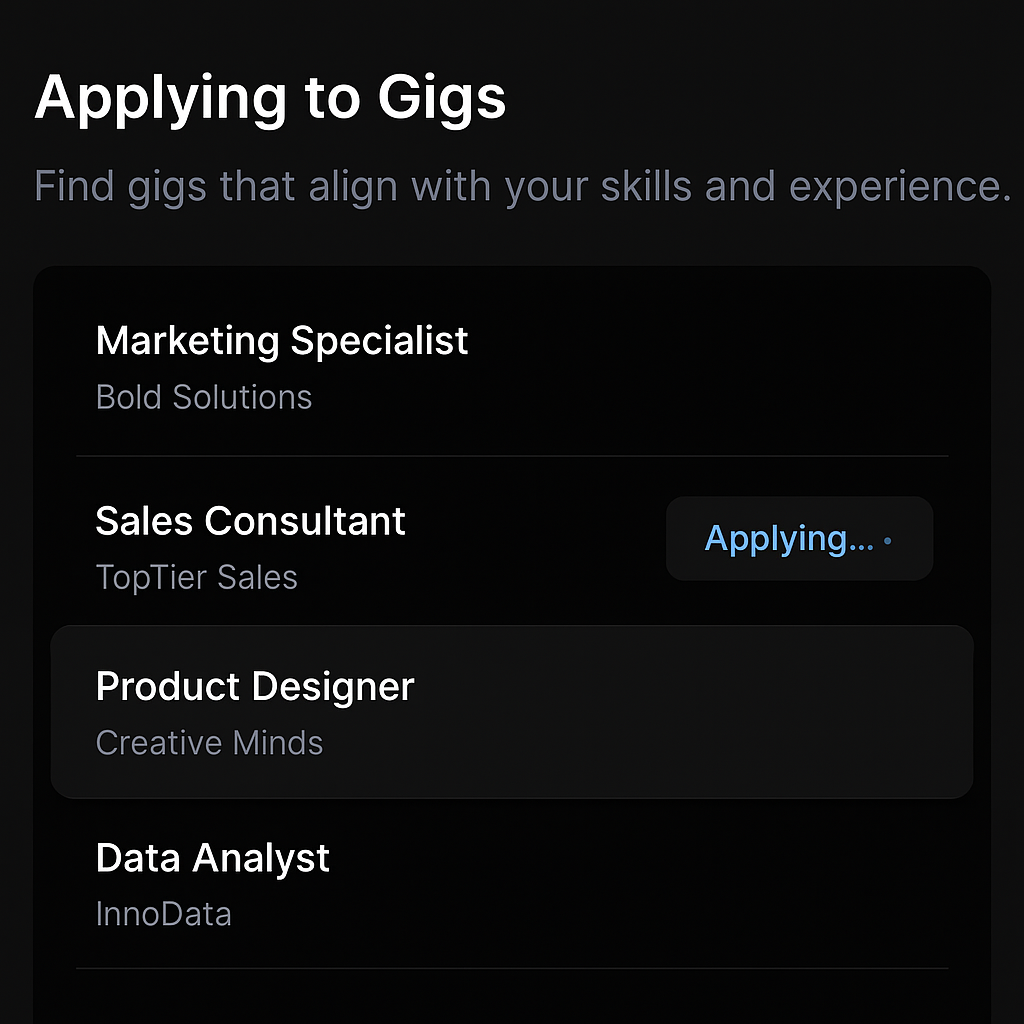
Task: Select the Bold Solutions company name
Action: 204,397
